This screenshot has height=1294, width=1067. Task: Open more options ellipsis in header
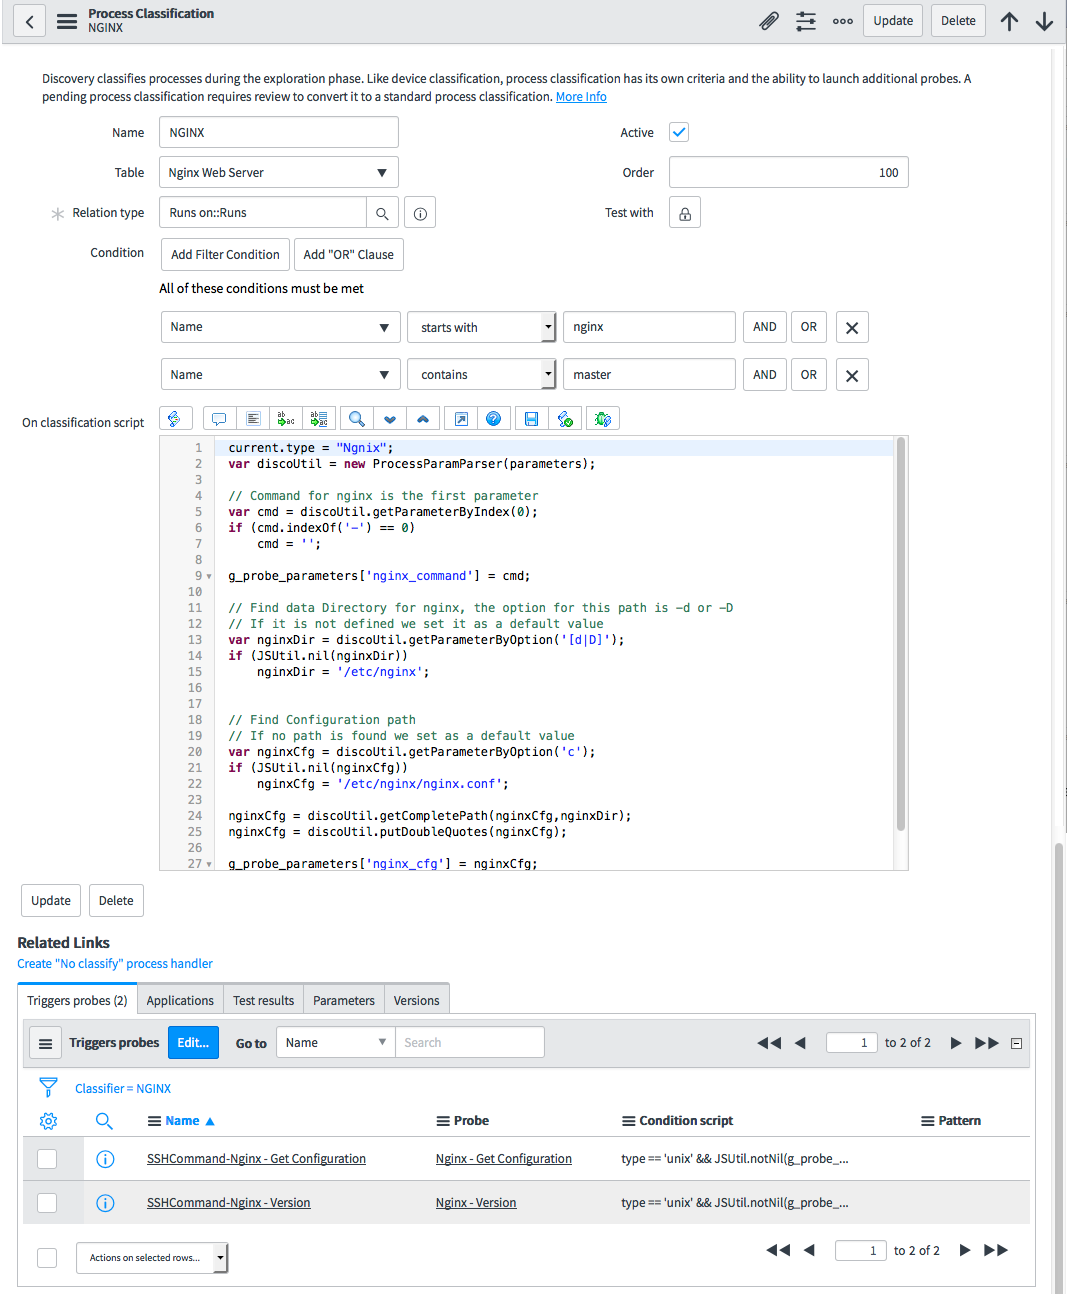coord(843,21)
